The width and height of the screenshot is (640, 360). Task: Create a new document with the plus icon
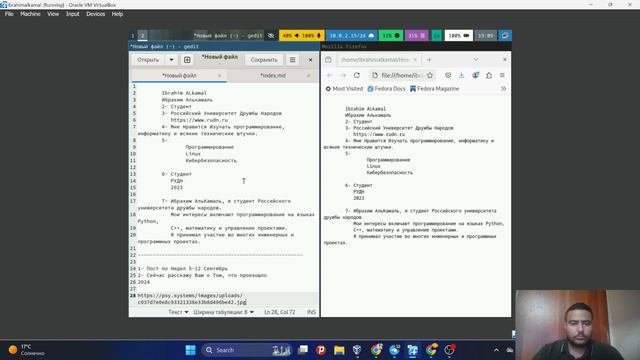(187, 60)
